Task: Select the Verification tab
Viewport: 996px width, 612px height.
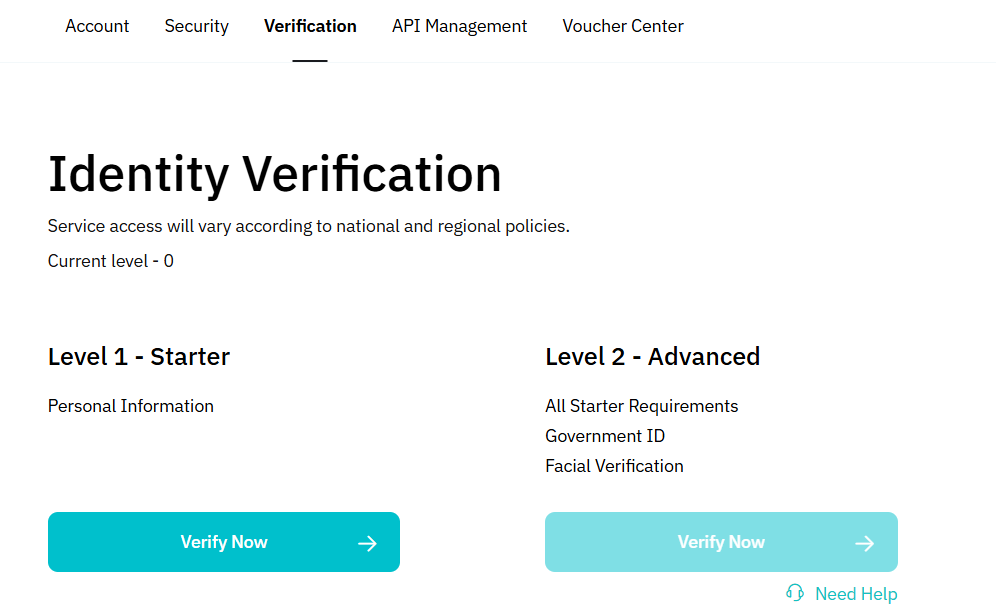Action: (310, 26)
